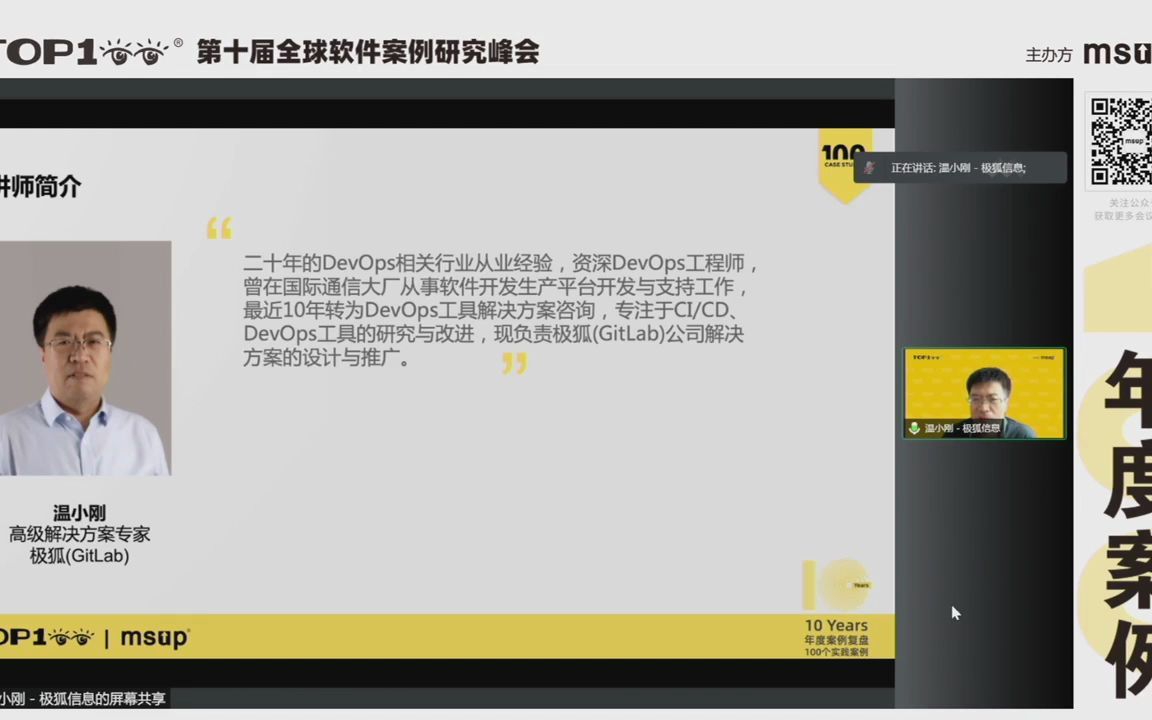Screen dimensions: 1152x720
Task: Click the TOP100 logo in the header
Action: [90, 52]
